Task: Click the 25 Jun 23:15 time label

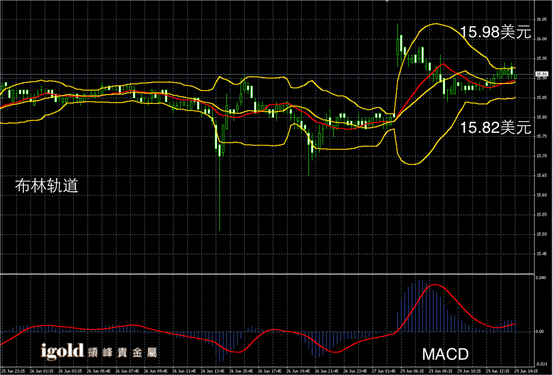Action: coord(13,371)
